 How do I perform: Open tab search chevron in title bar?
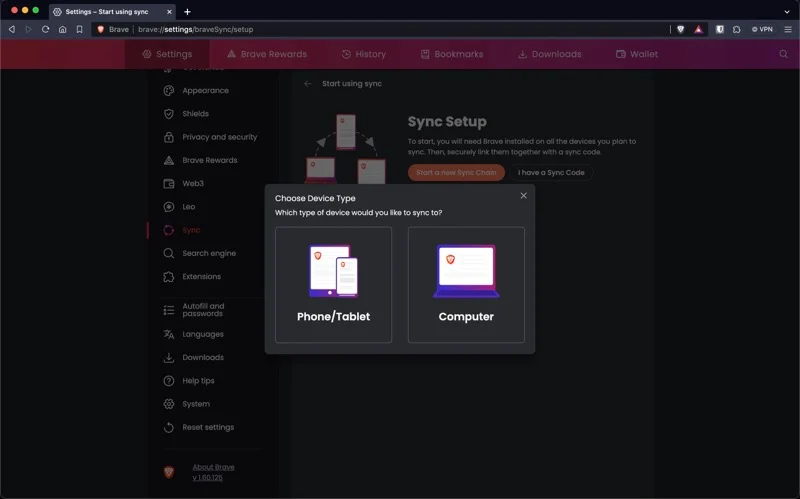787,11
